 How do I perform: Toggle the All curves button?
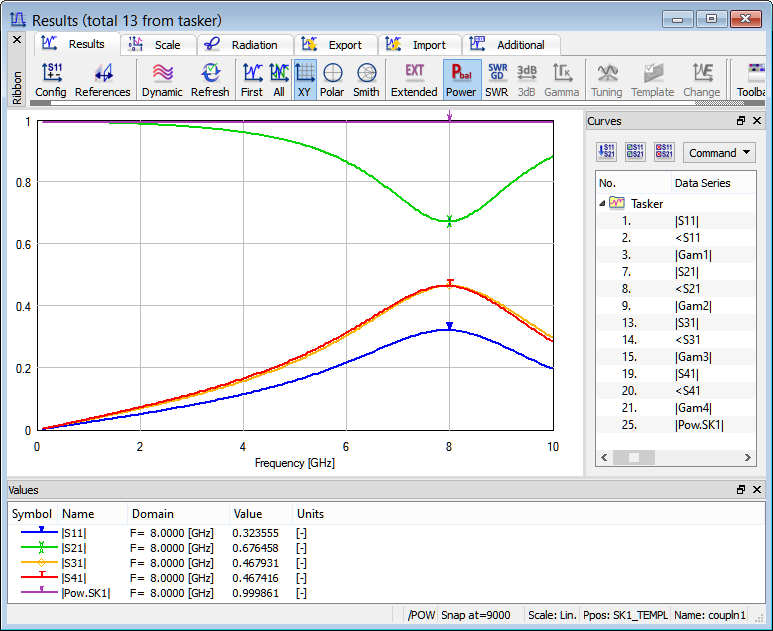[279, 80]
